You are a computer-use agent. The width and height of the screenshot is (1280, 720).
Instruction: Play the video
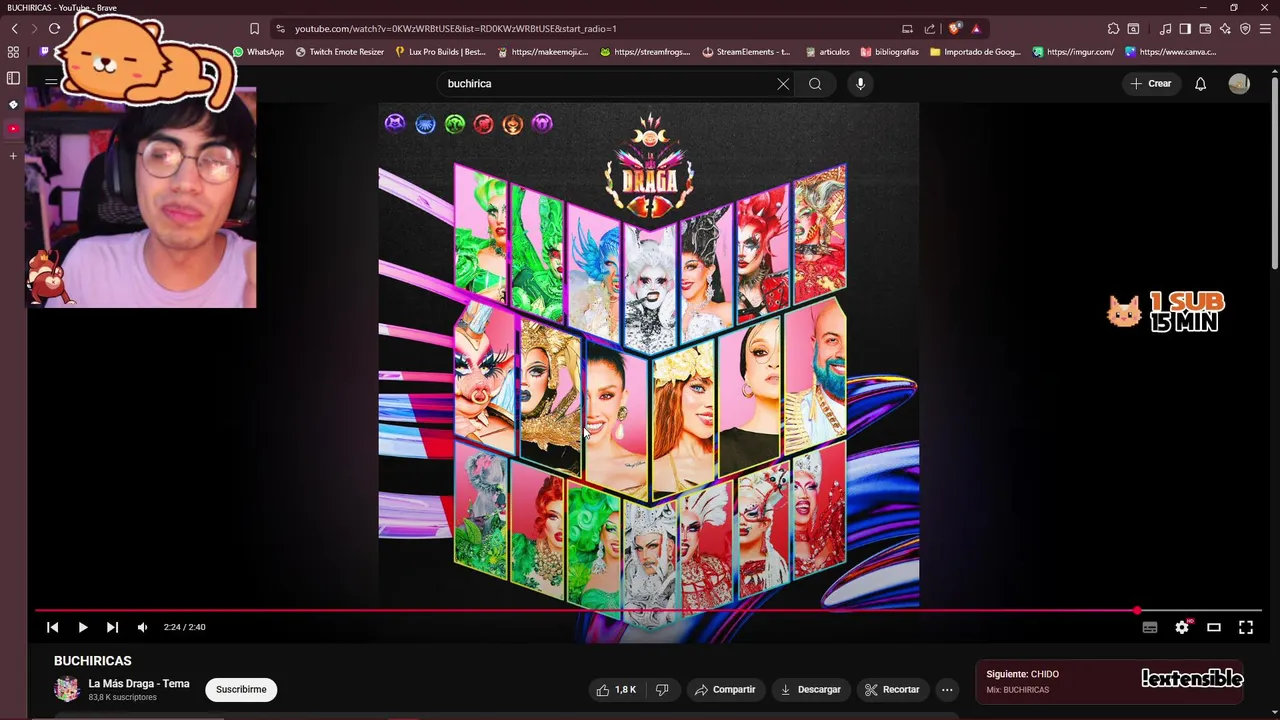[83, 627]
